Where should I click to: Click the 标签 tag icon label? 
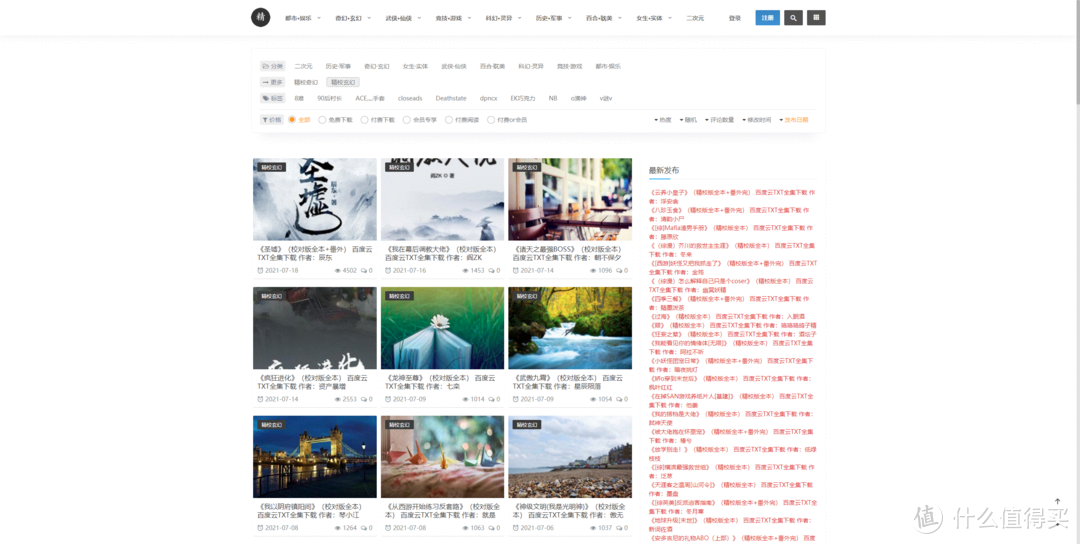point(273,98)
